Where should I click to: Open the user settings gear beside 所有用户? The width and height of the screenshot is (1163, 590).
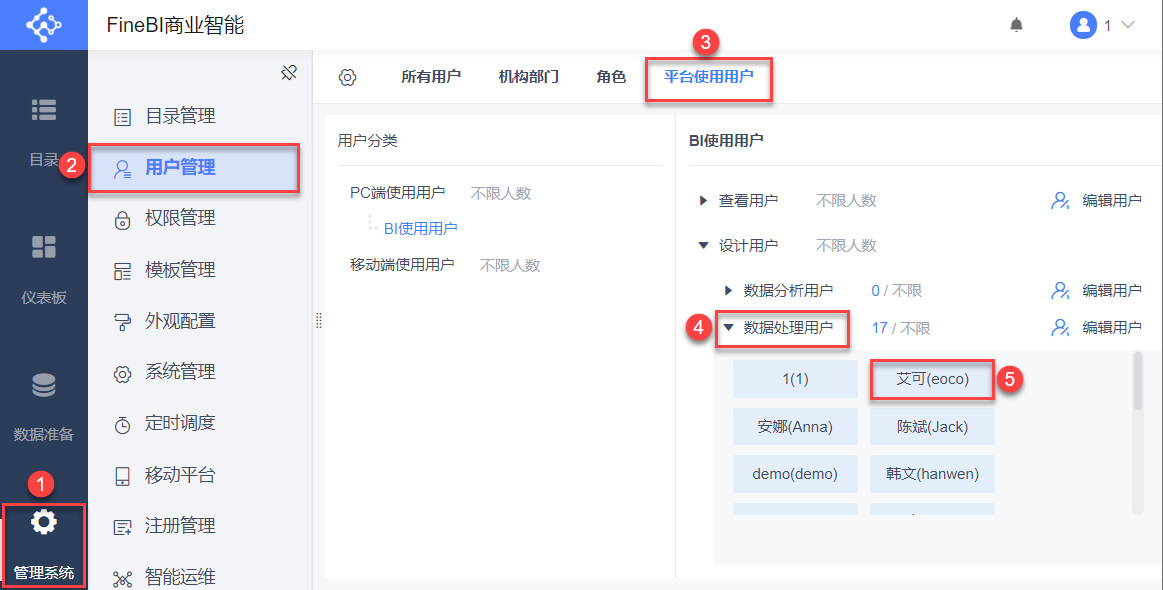pyautogui.click(x=347, y=77)
